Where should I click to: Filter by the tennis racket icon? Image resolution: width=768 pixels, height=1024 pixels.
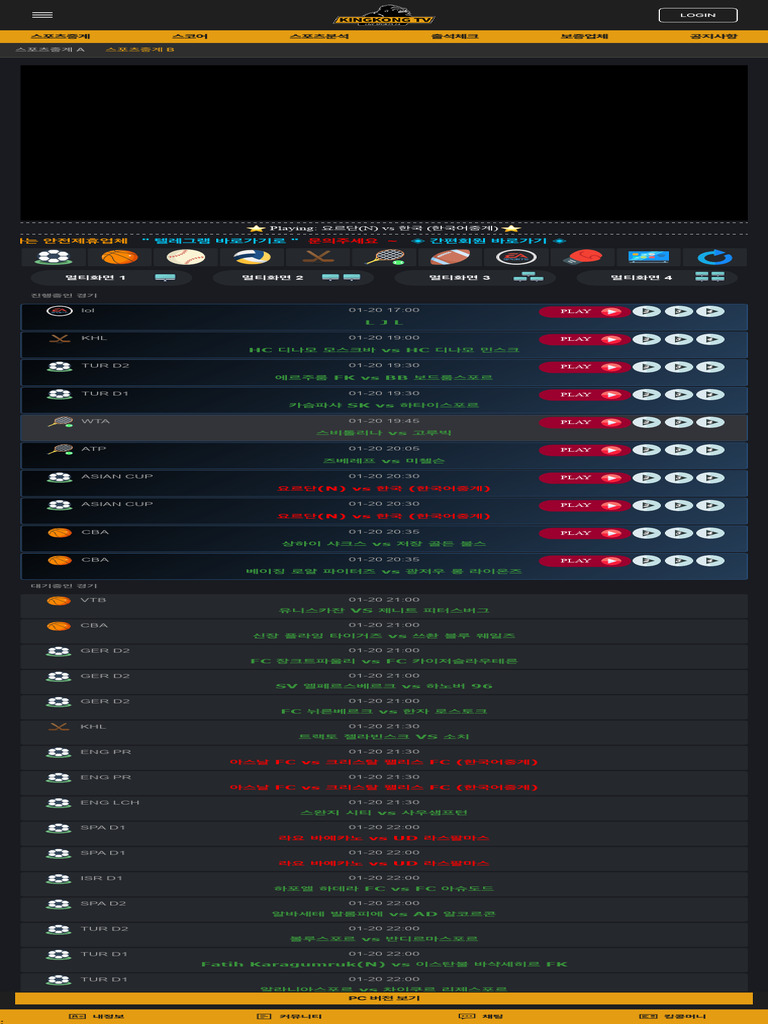click(384, 257)
